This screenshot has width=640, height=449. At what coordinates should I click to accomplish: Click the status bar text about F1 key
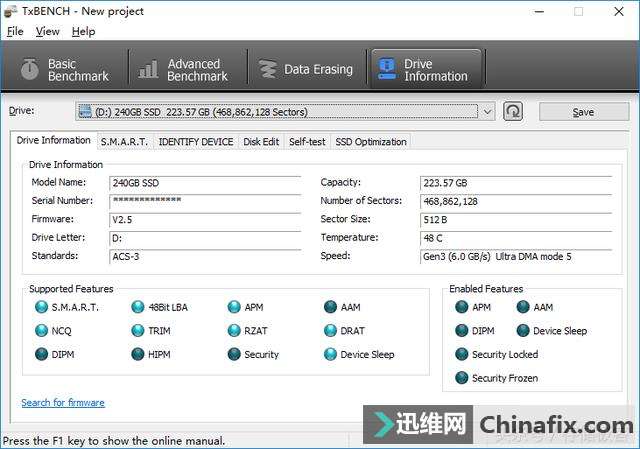pos(114,441)
